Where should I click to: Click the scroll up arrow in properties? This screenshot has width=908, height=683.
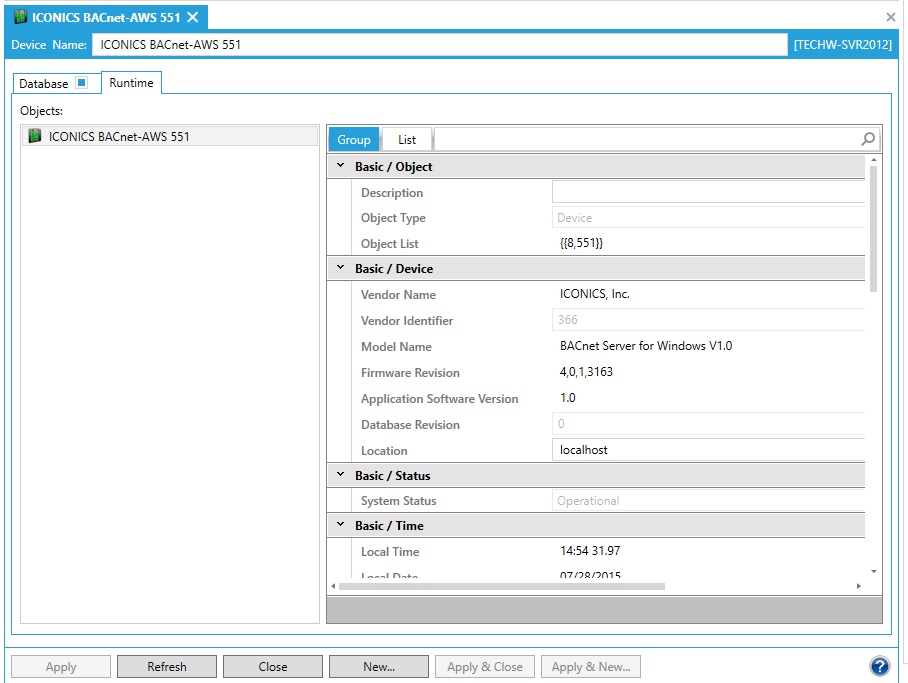click(873, 159)
